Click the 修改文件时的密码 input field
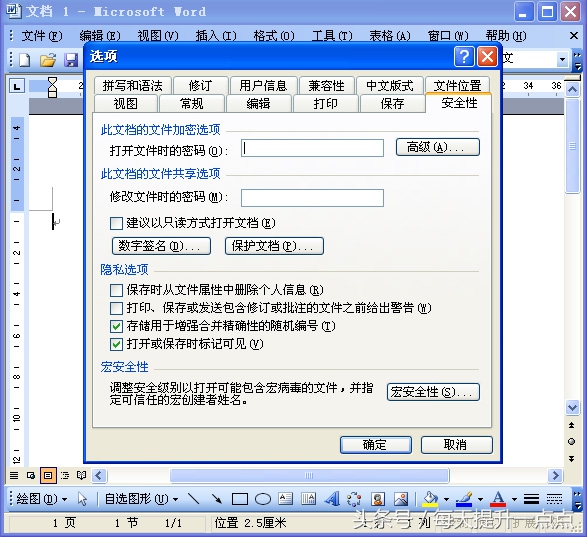Screen dimensions: 587x537 tap(312, 198)
